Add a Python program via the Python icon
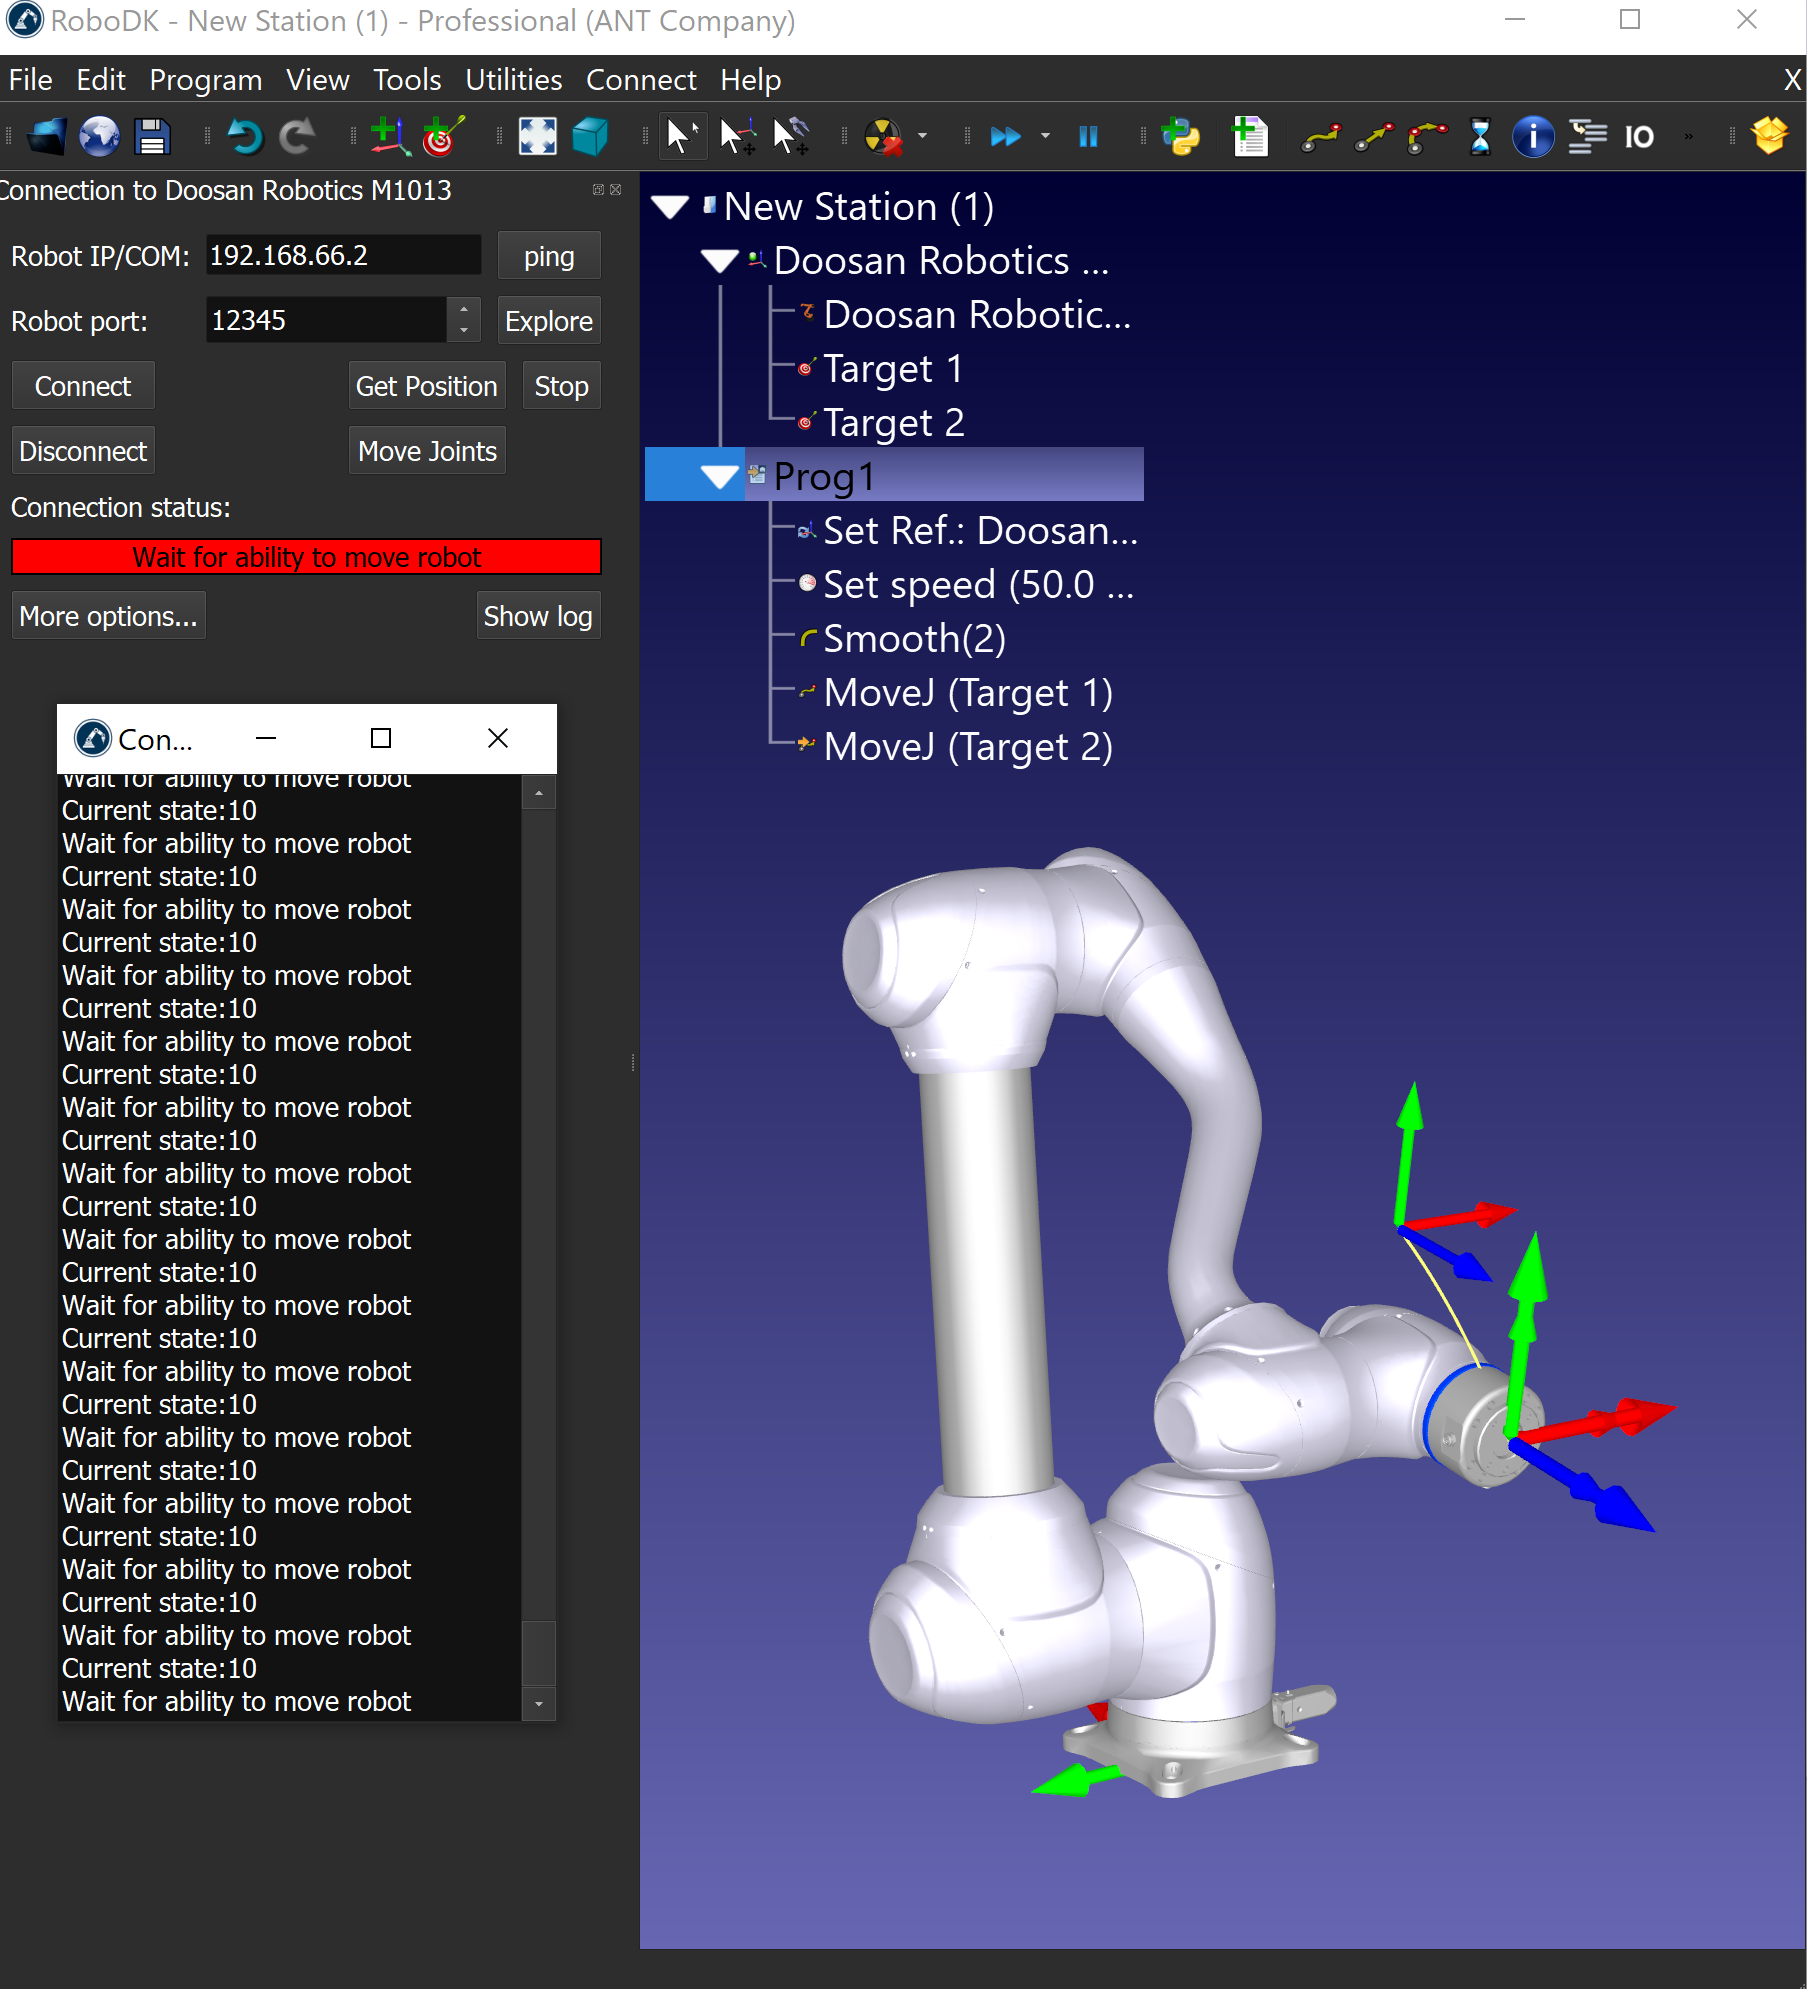Image resolution: width=1807 pixels, height=1989 pixels. [1181, 136]
